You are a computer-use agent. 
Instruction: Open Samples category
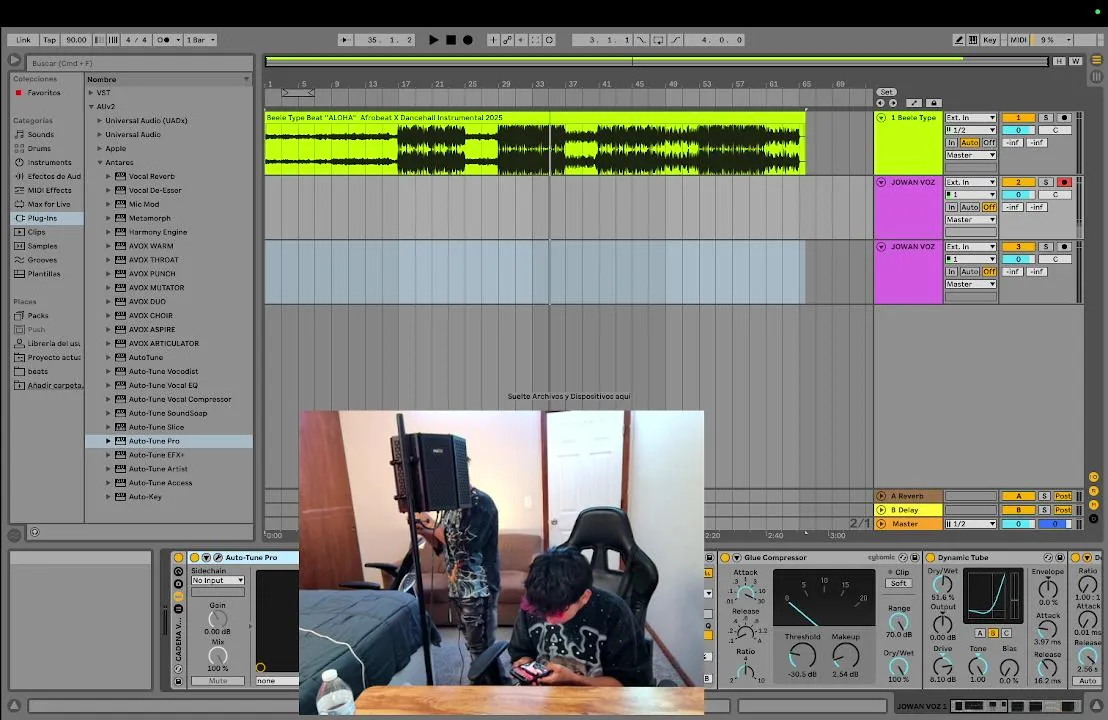pos(42,246)
